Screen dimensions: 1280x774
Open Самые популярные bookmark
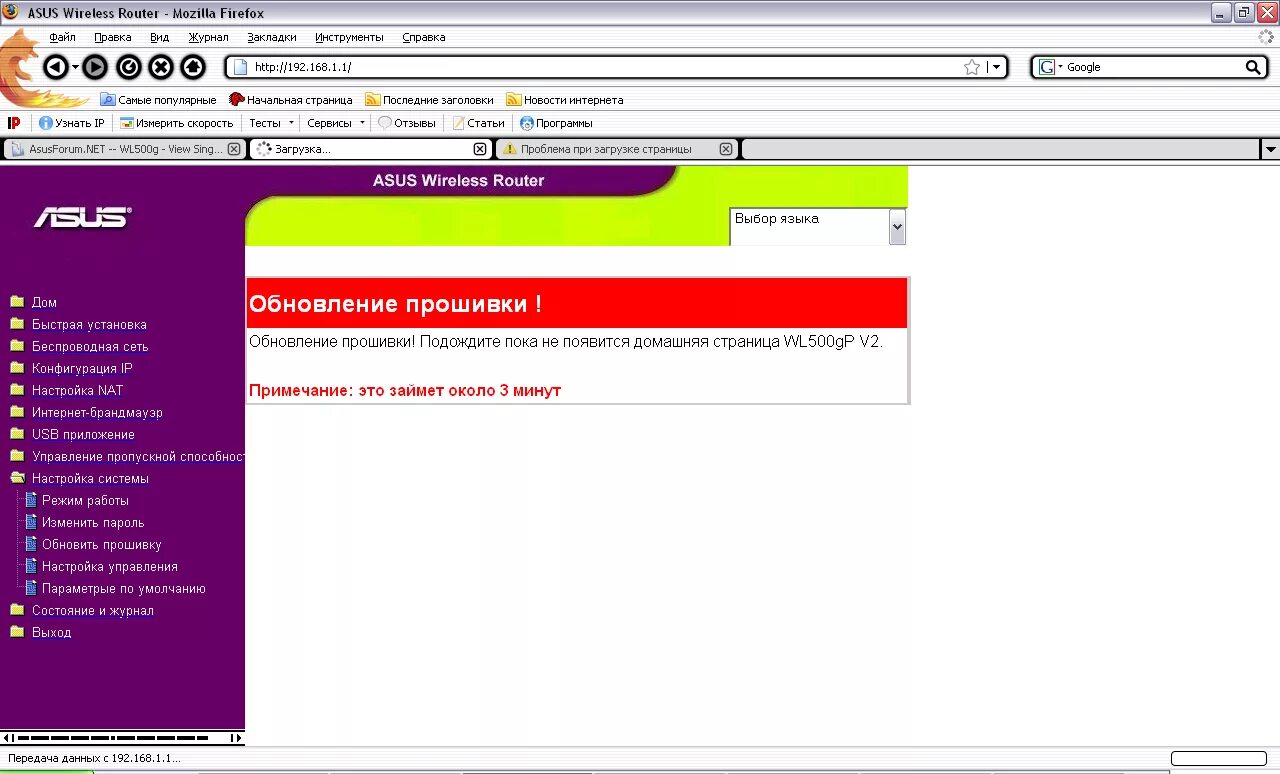158,100
